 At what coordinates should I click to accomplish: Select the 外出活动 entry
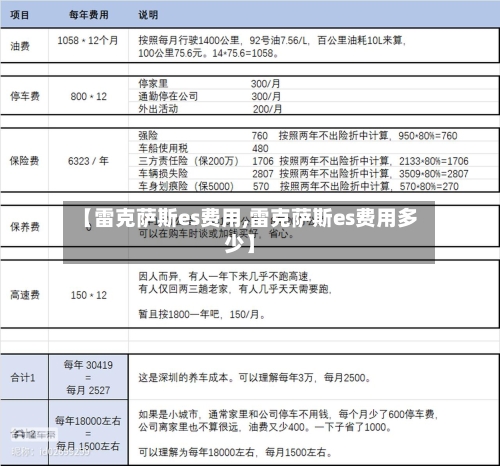158,109
